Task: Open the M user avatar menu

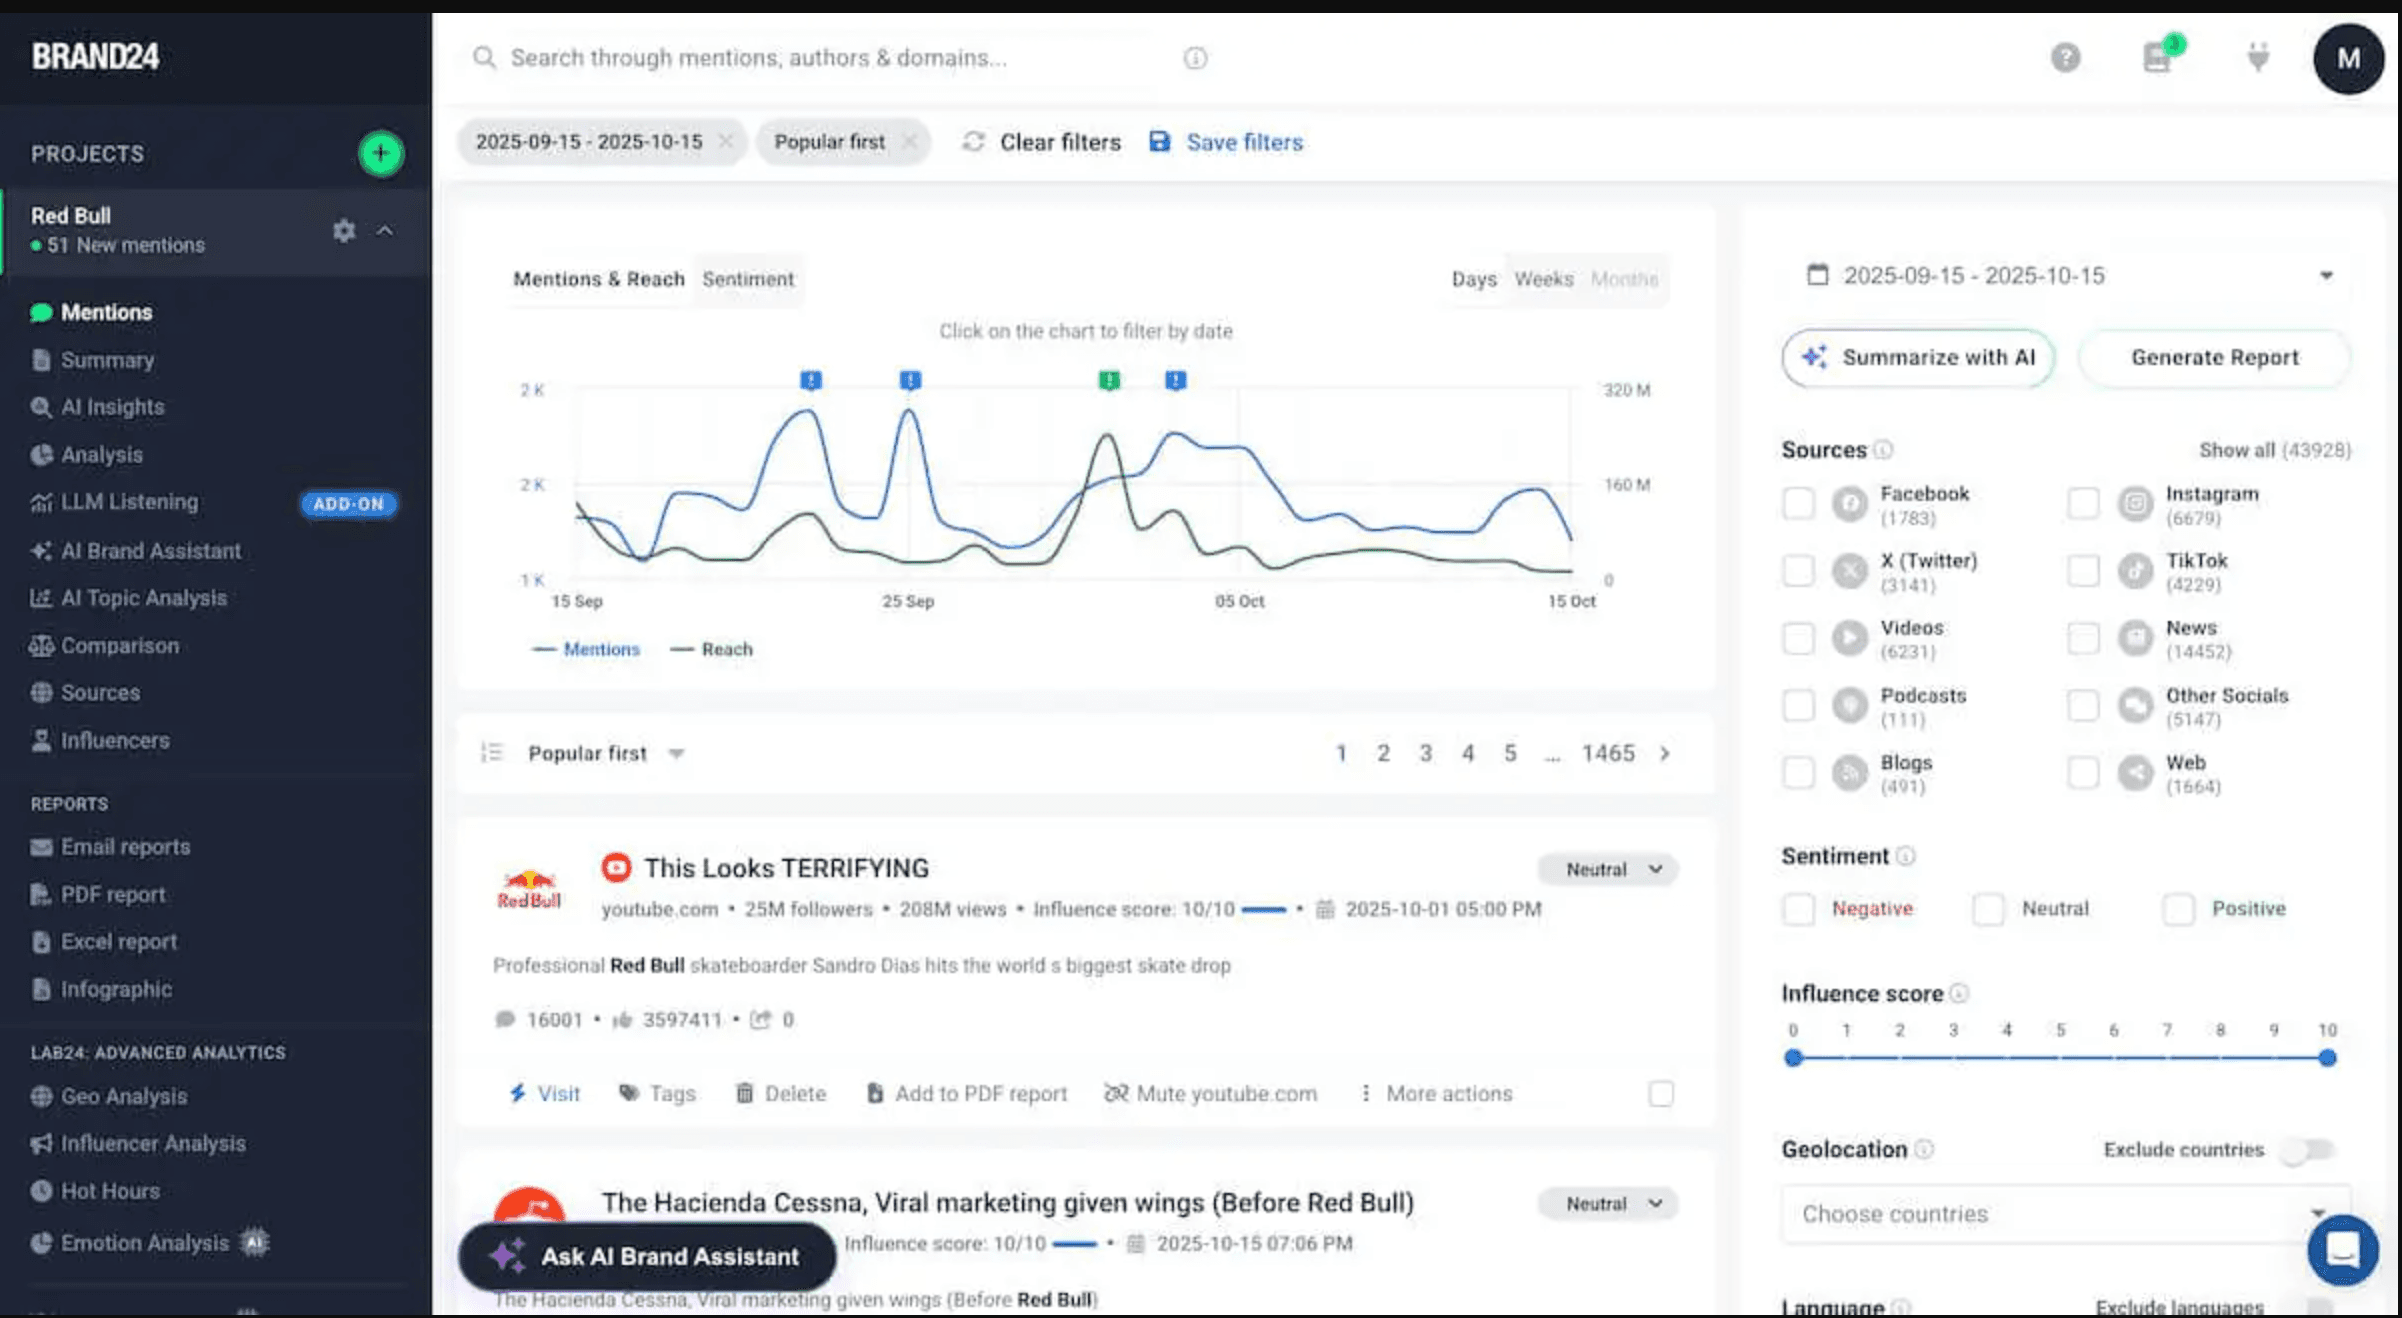Action: pyautogui.click(x=2348, y=59)
